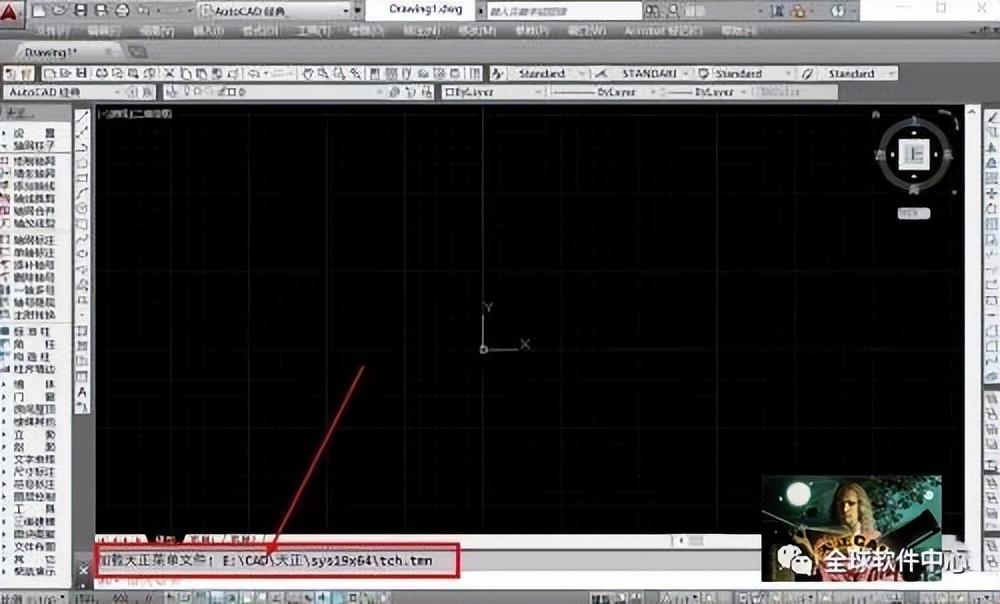Image resolution: width=1000 pixels, height=604 pixels.
Task: Expand the 门窗 item in Tianzheng panel
Action: (34, 397)
